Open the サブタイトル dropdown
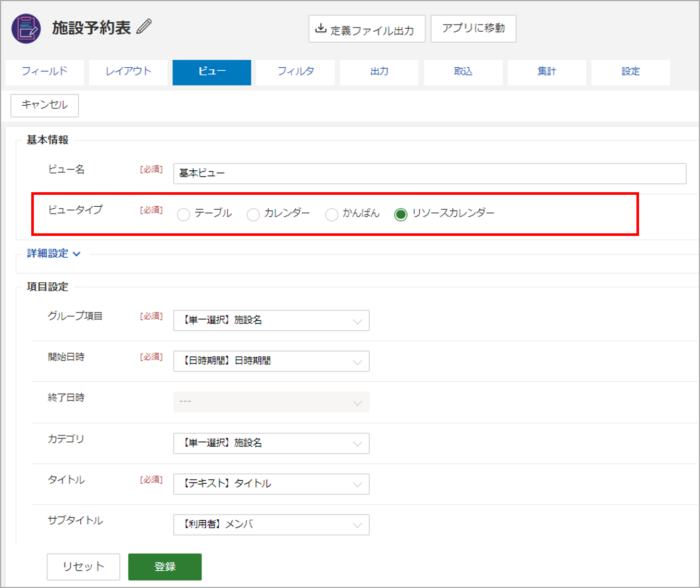Screen dimensions: 700x588 pos(271,525)
